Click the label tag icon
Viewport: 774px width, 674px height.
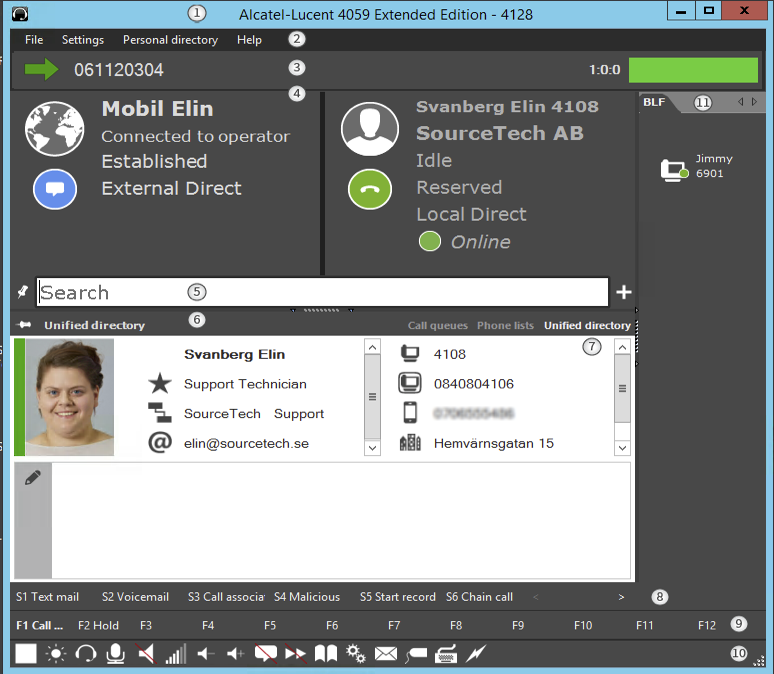point(416,654)
